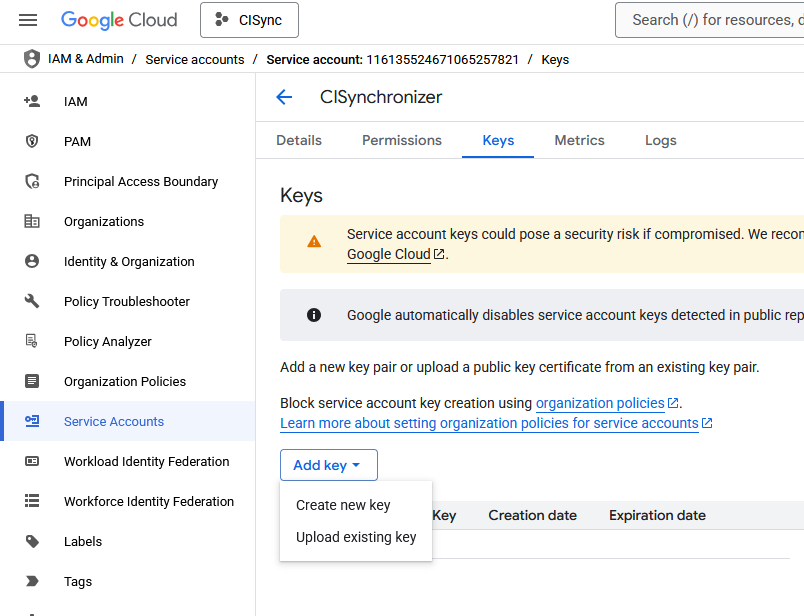Click the Keys section heading
This screenshot has height=616, width=804.
(302, 195)
